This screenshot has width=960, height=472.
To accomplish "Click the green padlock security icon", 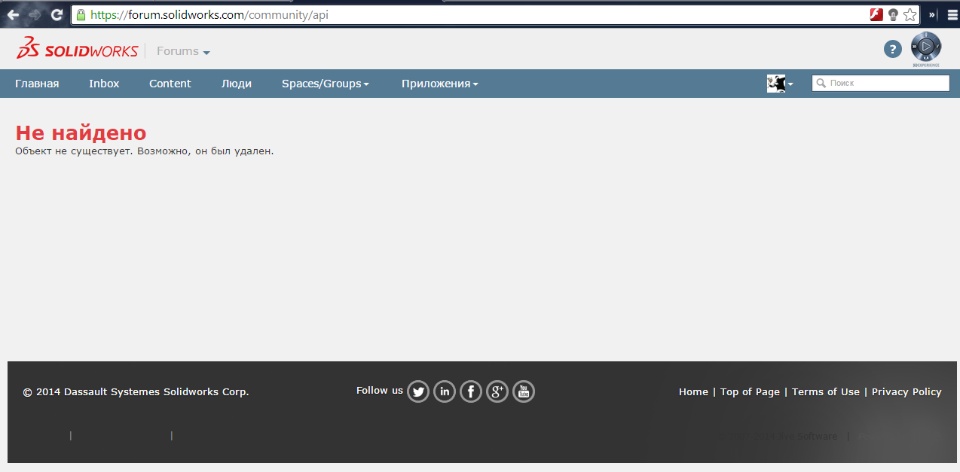I will pos(81,15).
